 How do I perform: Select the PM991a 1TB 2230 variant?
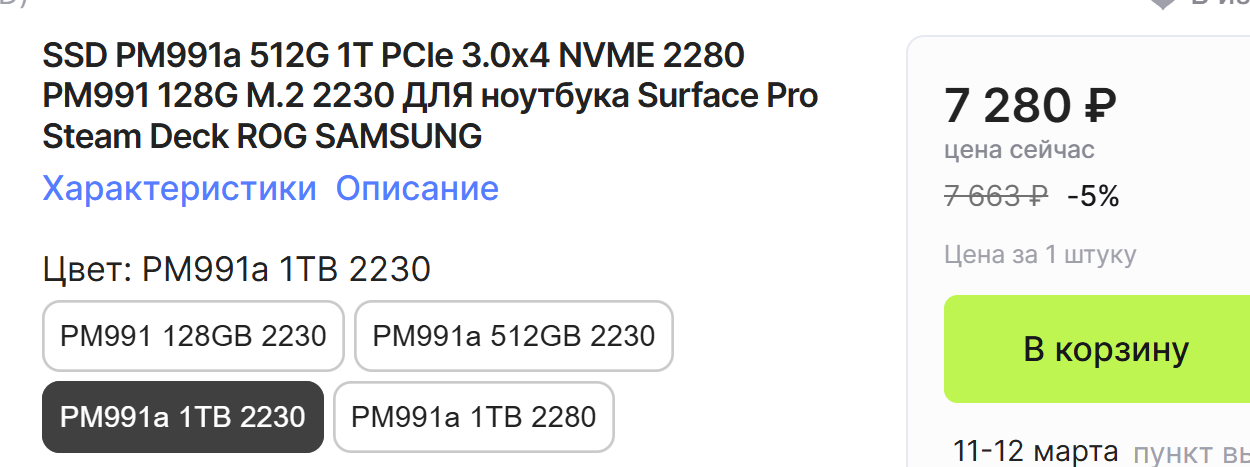pos(183,416)
